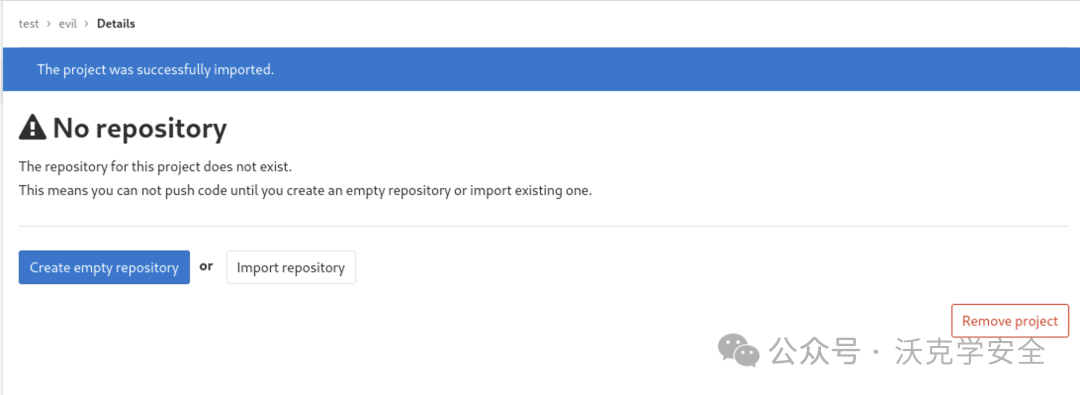This screenshot has width=1080, height=395.
Task: Click the "公众号" watermark text
Action: (x=815, y=352)
